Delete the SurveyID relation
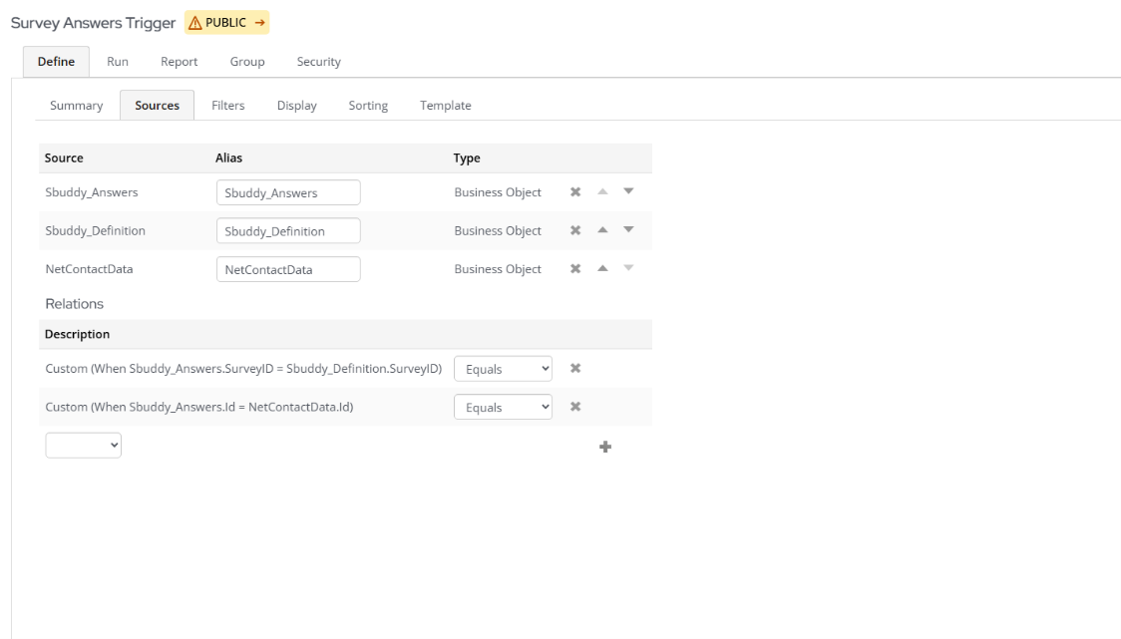The image size is (1121, 639). (576, 368)
